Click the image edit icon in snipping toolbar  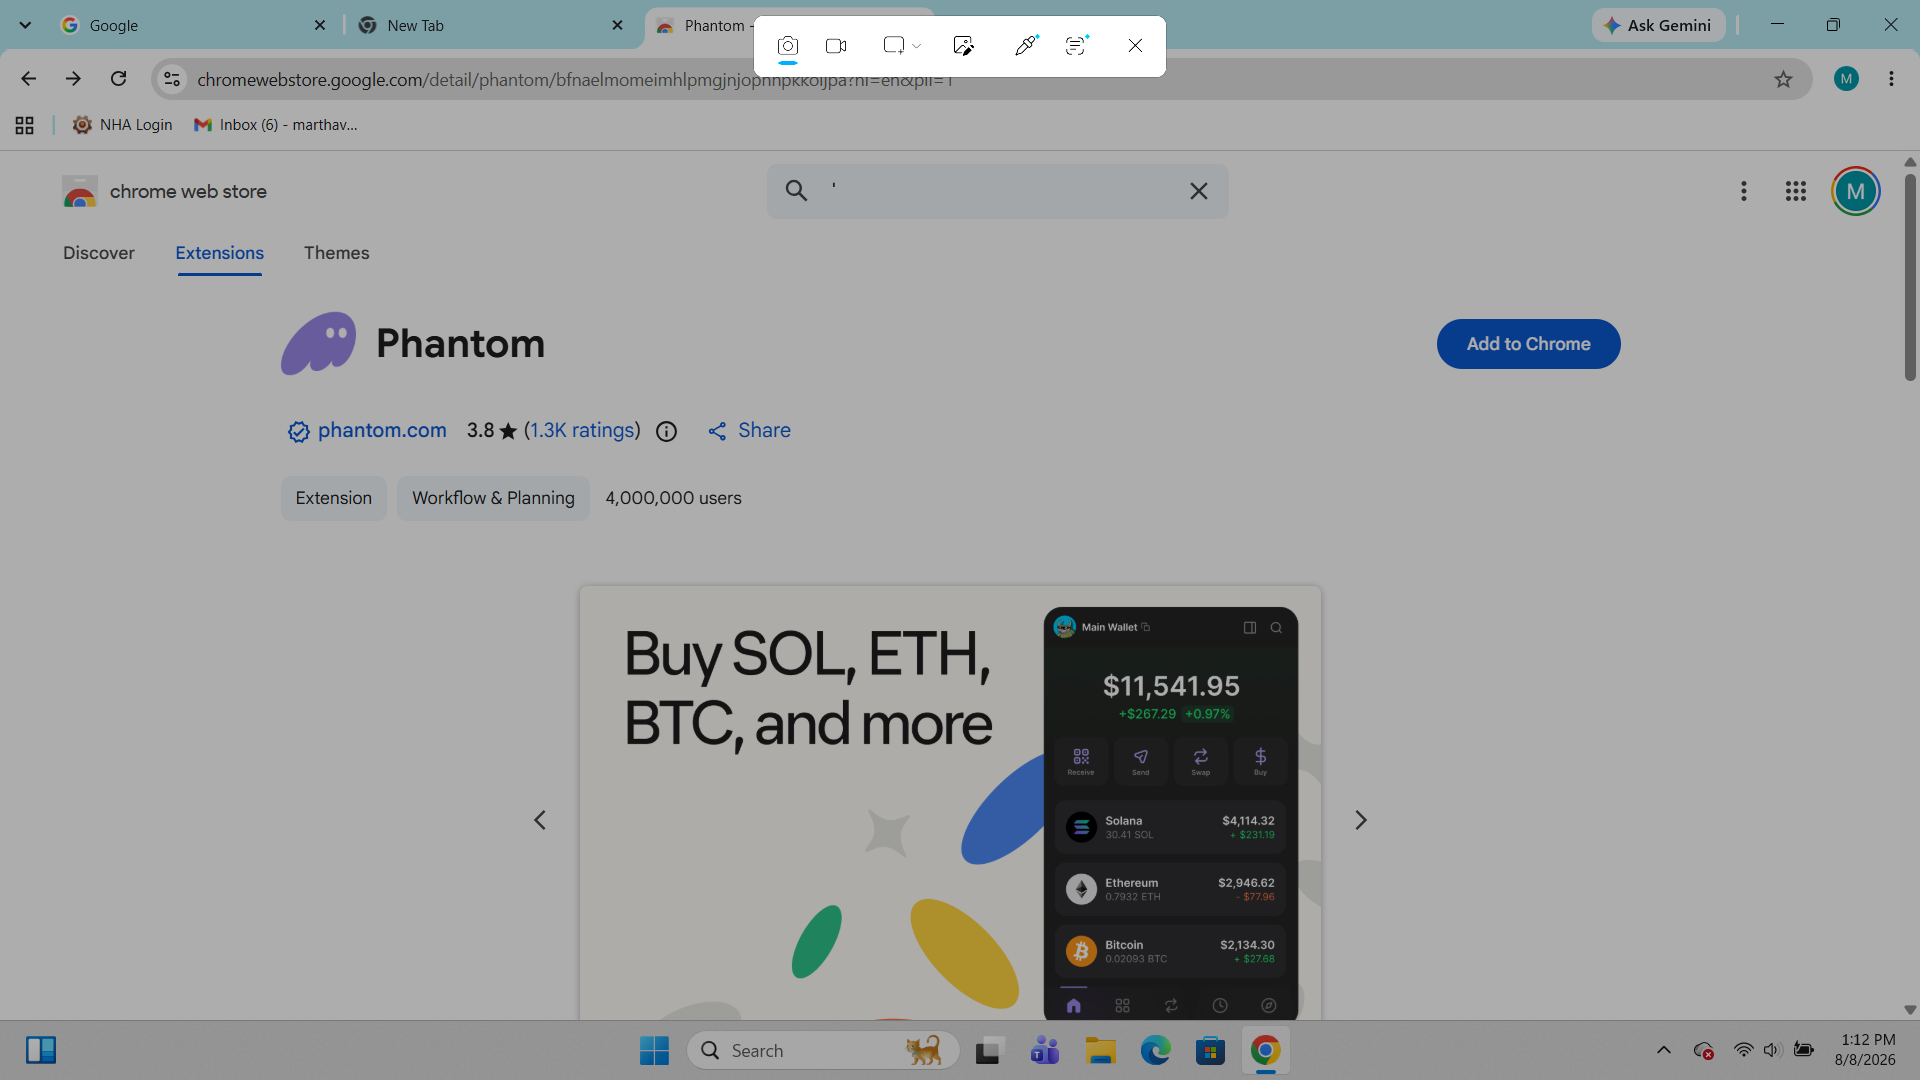click(964, 46)
